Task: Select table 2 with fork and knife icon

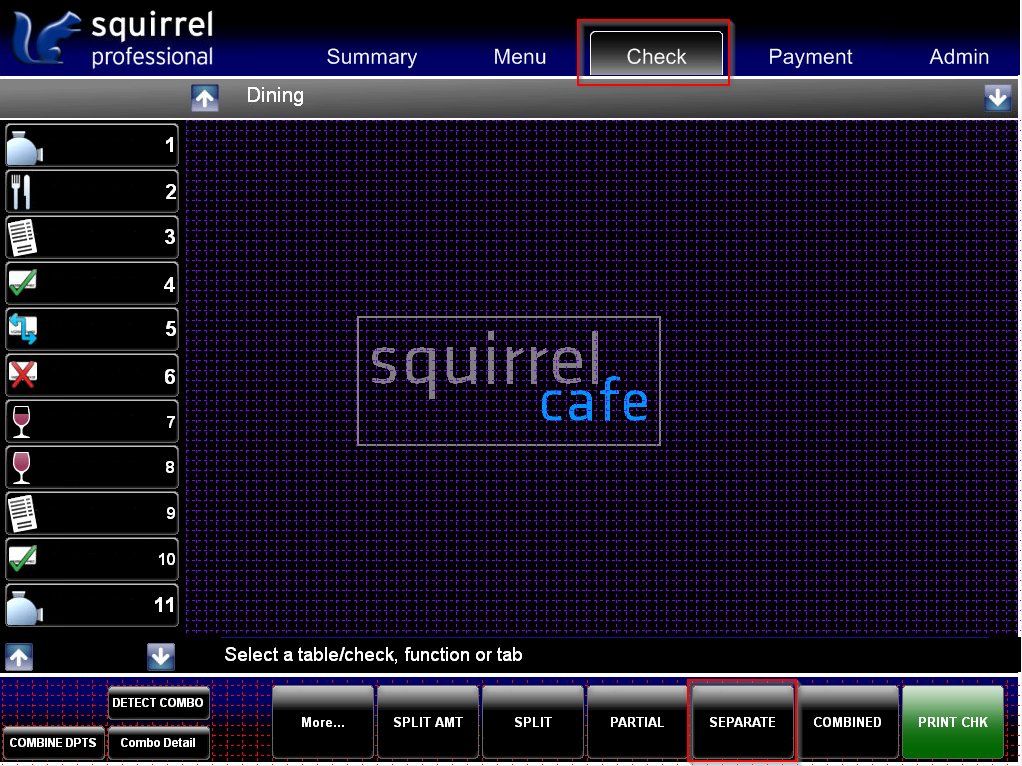Action: click(92, 191)
